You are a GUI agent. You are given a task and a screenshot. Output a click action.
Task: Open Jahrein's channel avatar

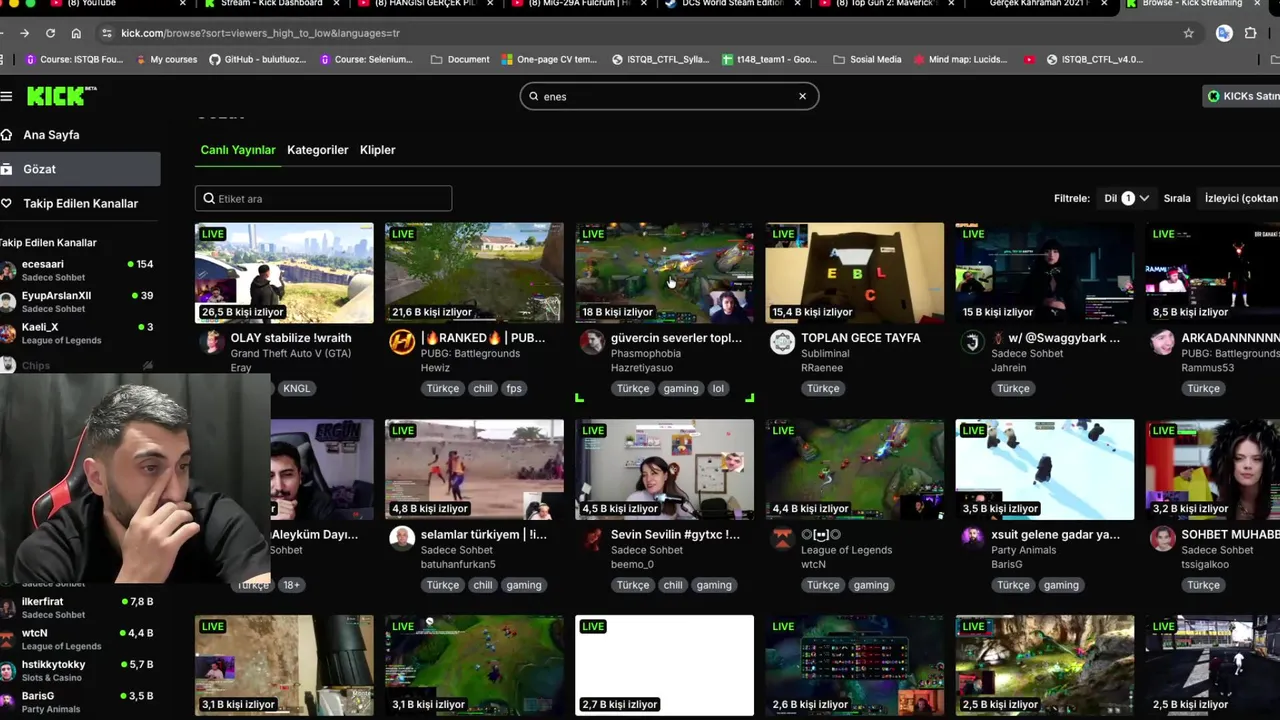972,343
